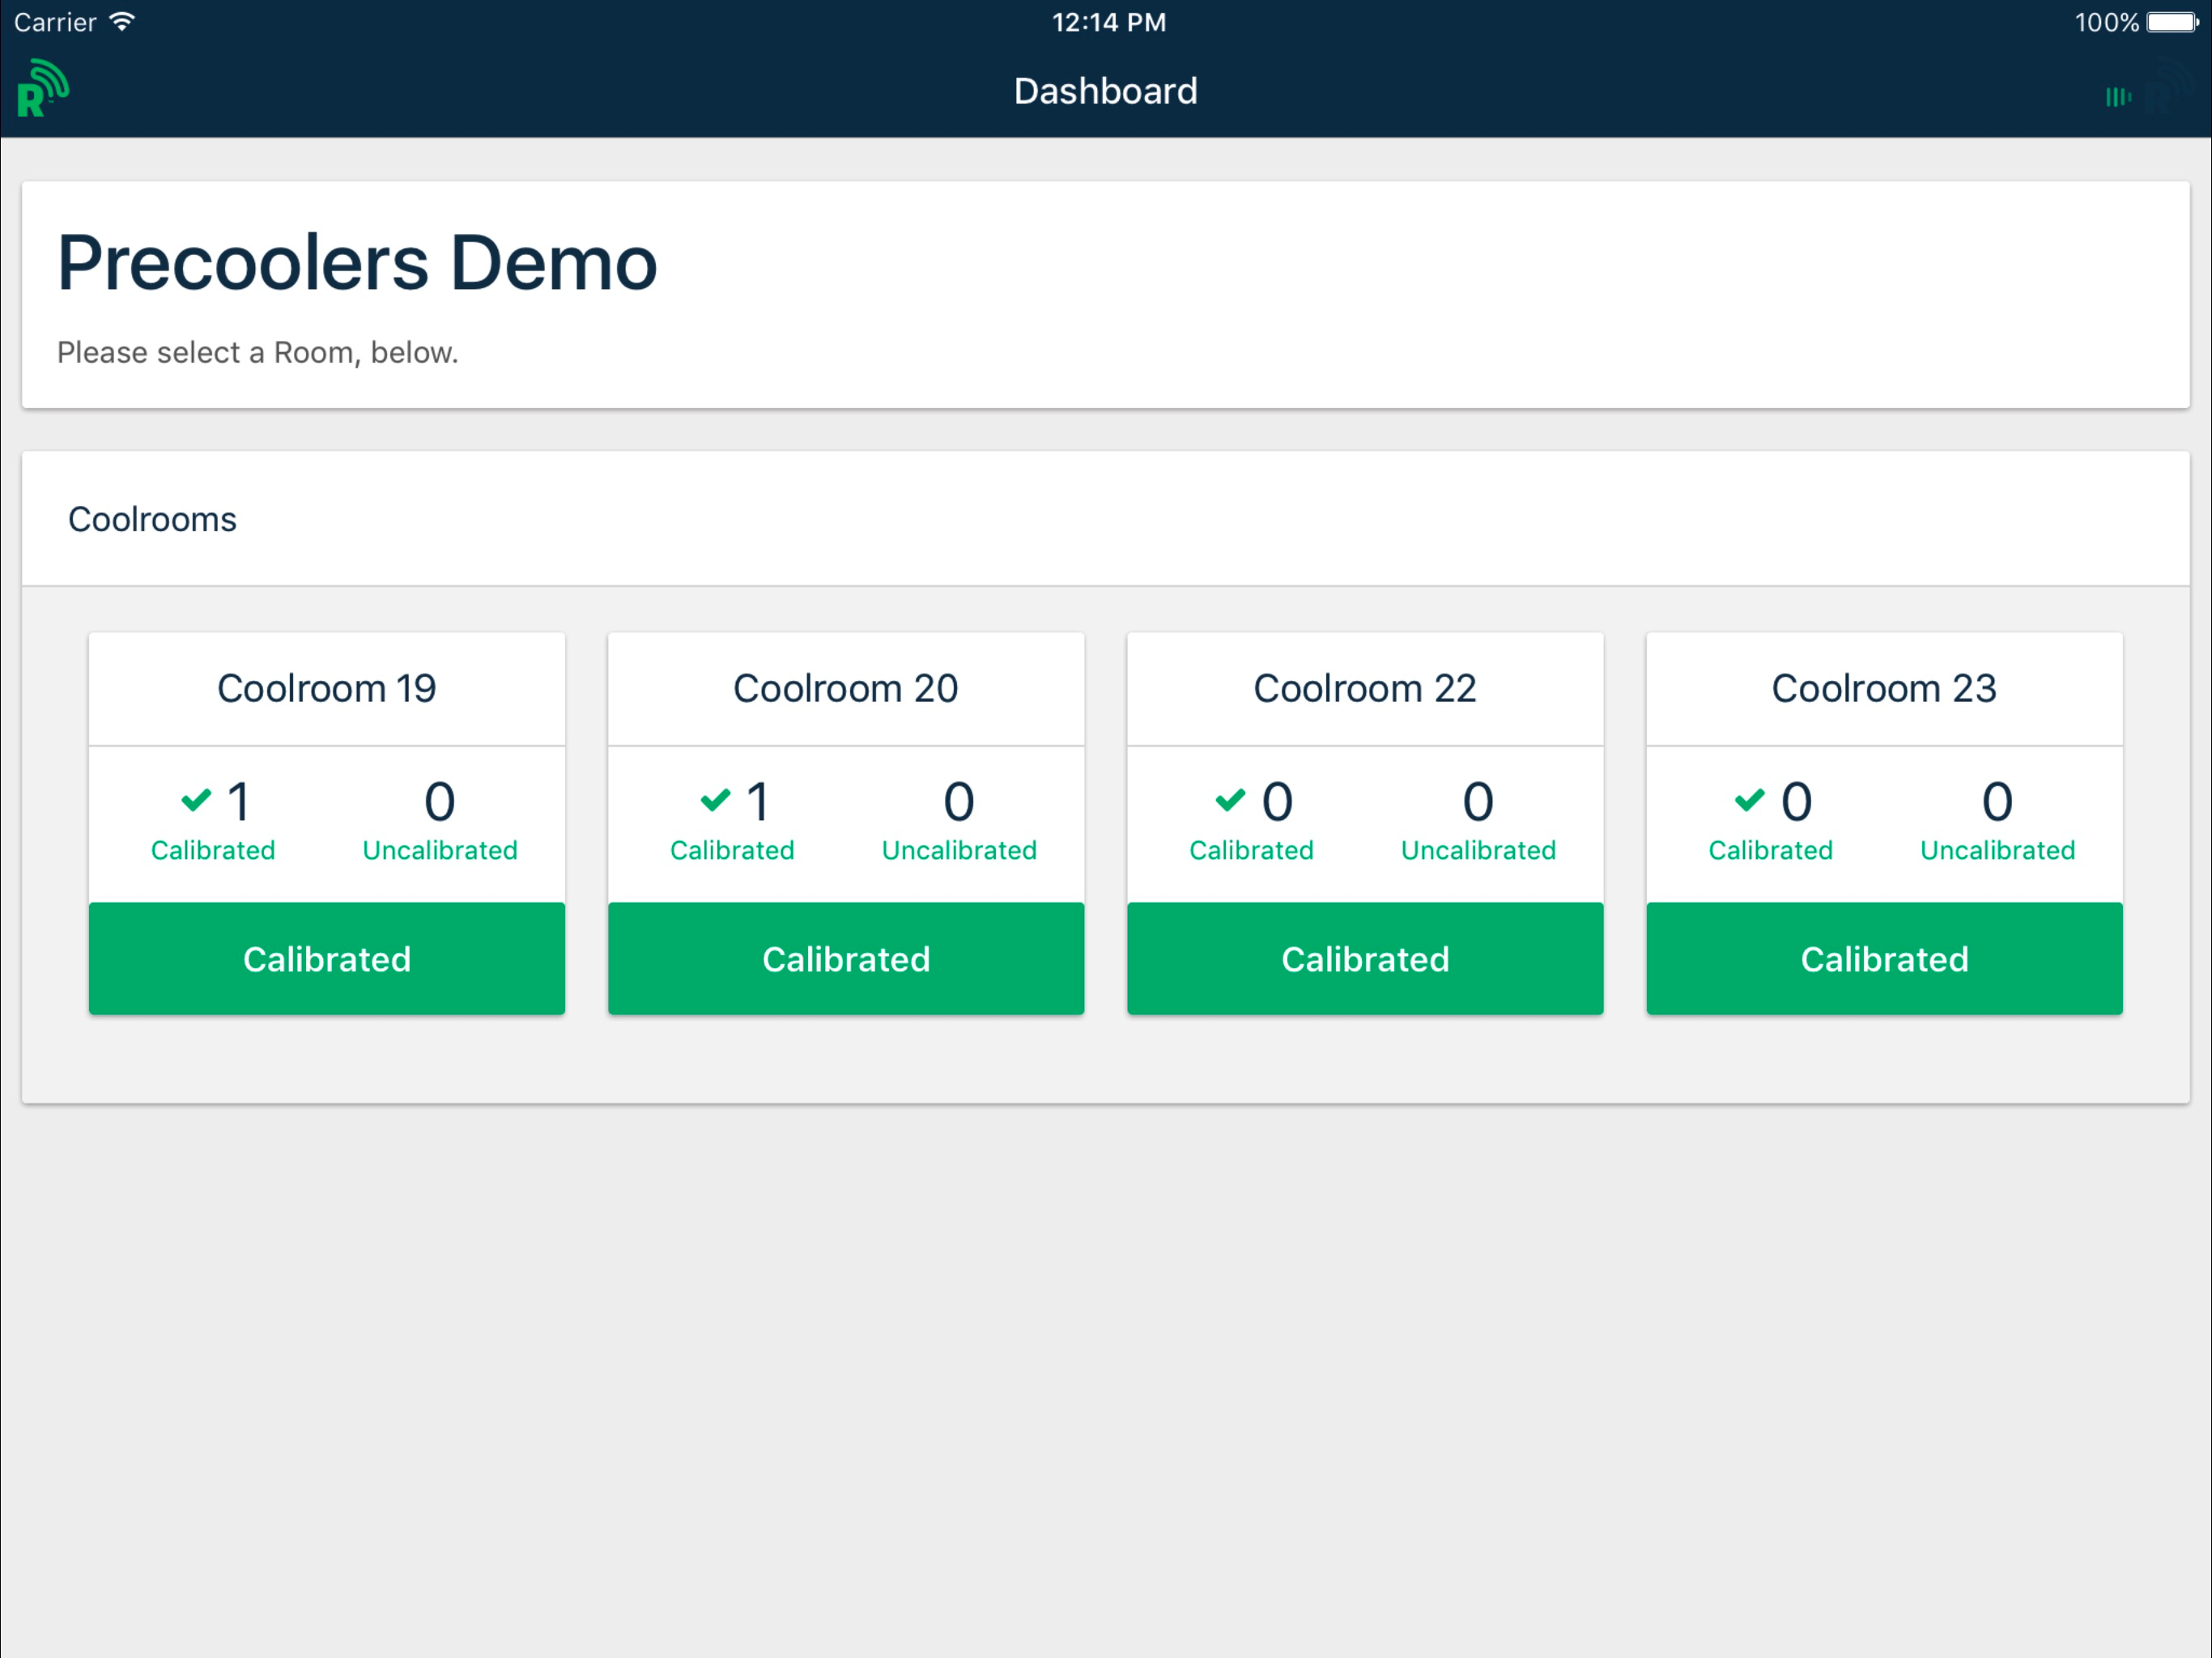
Task: Tap Coolroom 22 uncalibrated count 0
Action: (1478, 801)
